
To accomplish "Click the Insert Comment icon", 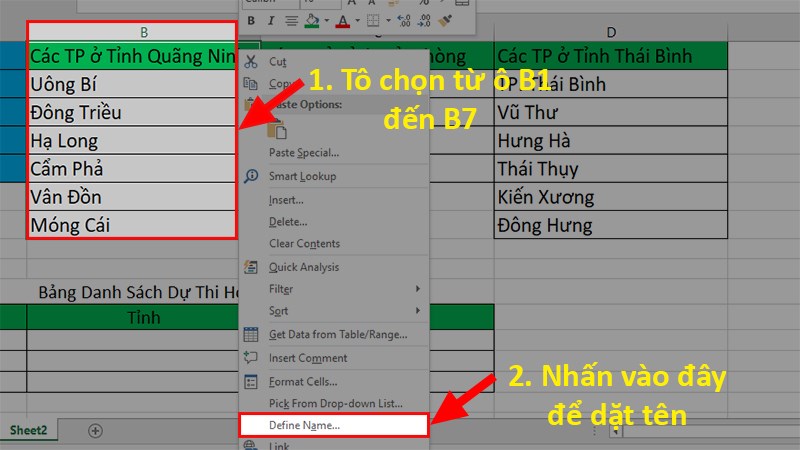I will [x=251, y=358].
